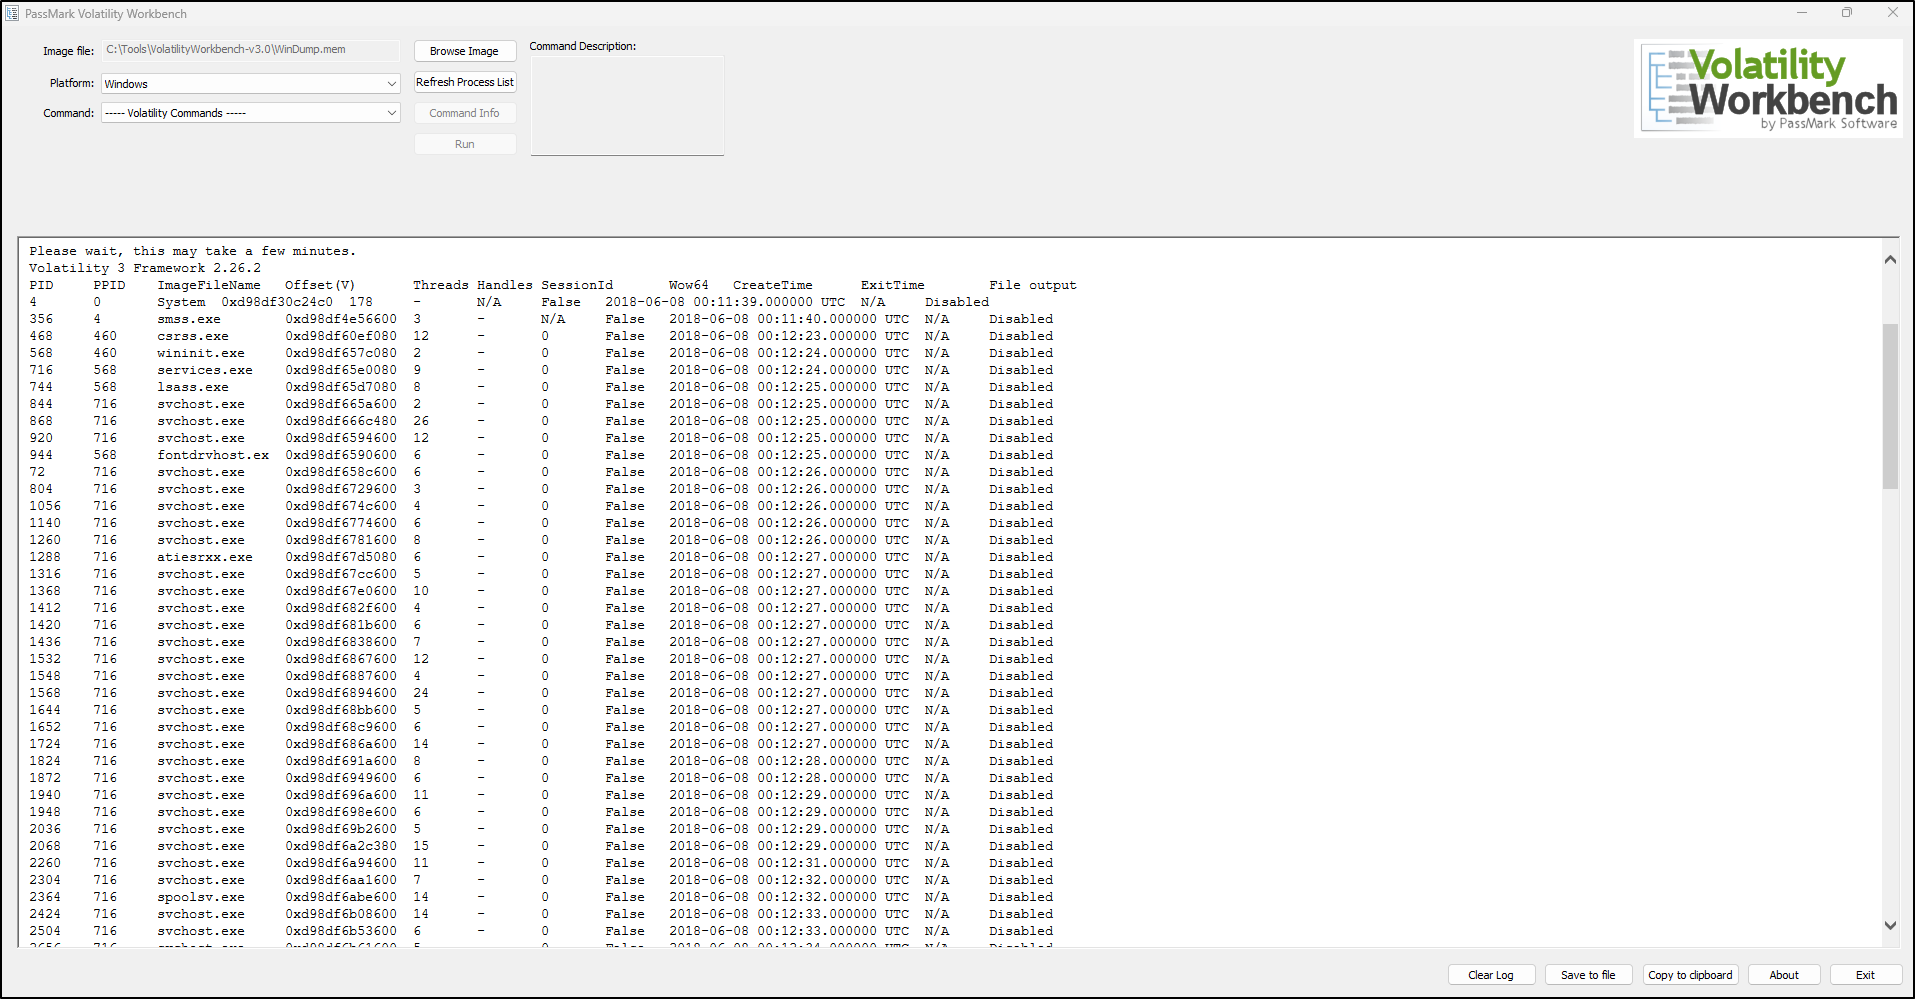The height and width of the screenshot is (999, 1915).
Task: Click the log scrollbar down arrow
Action: coord(1890,925)
